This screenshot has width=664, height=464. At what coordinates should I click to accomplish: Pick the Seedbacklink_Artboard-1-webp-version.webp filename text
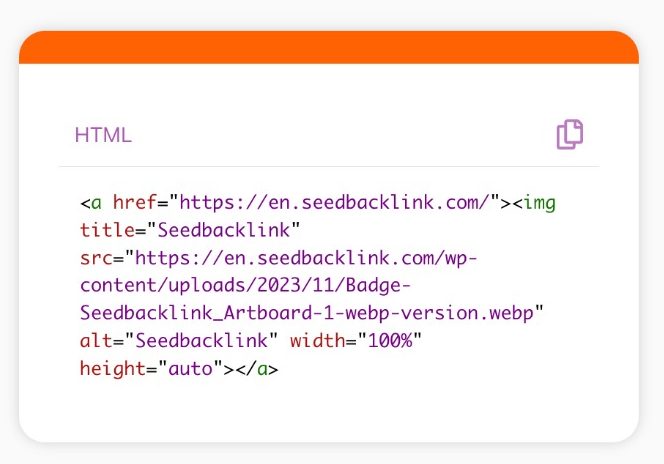coord(307,313)
